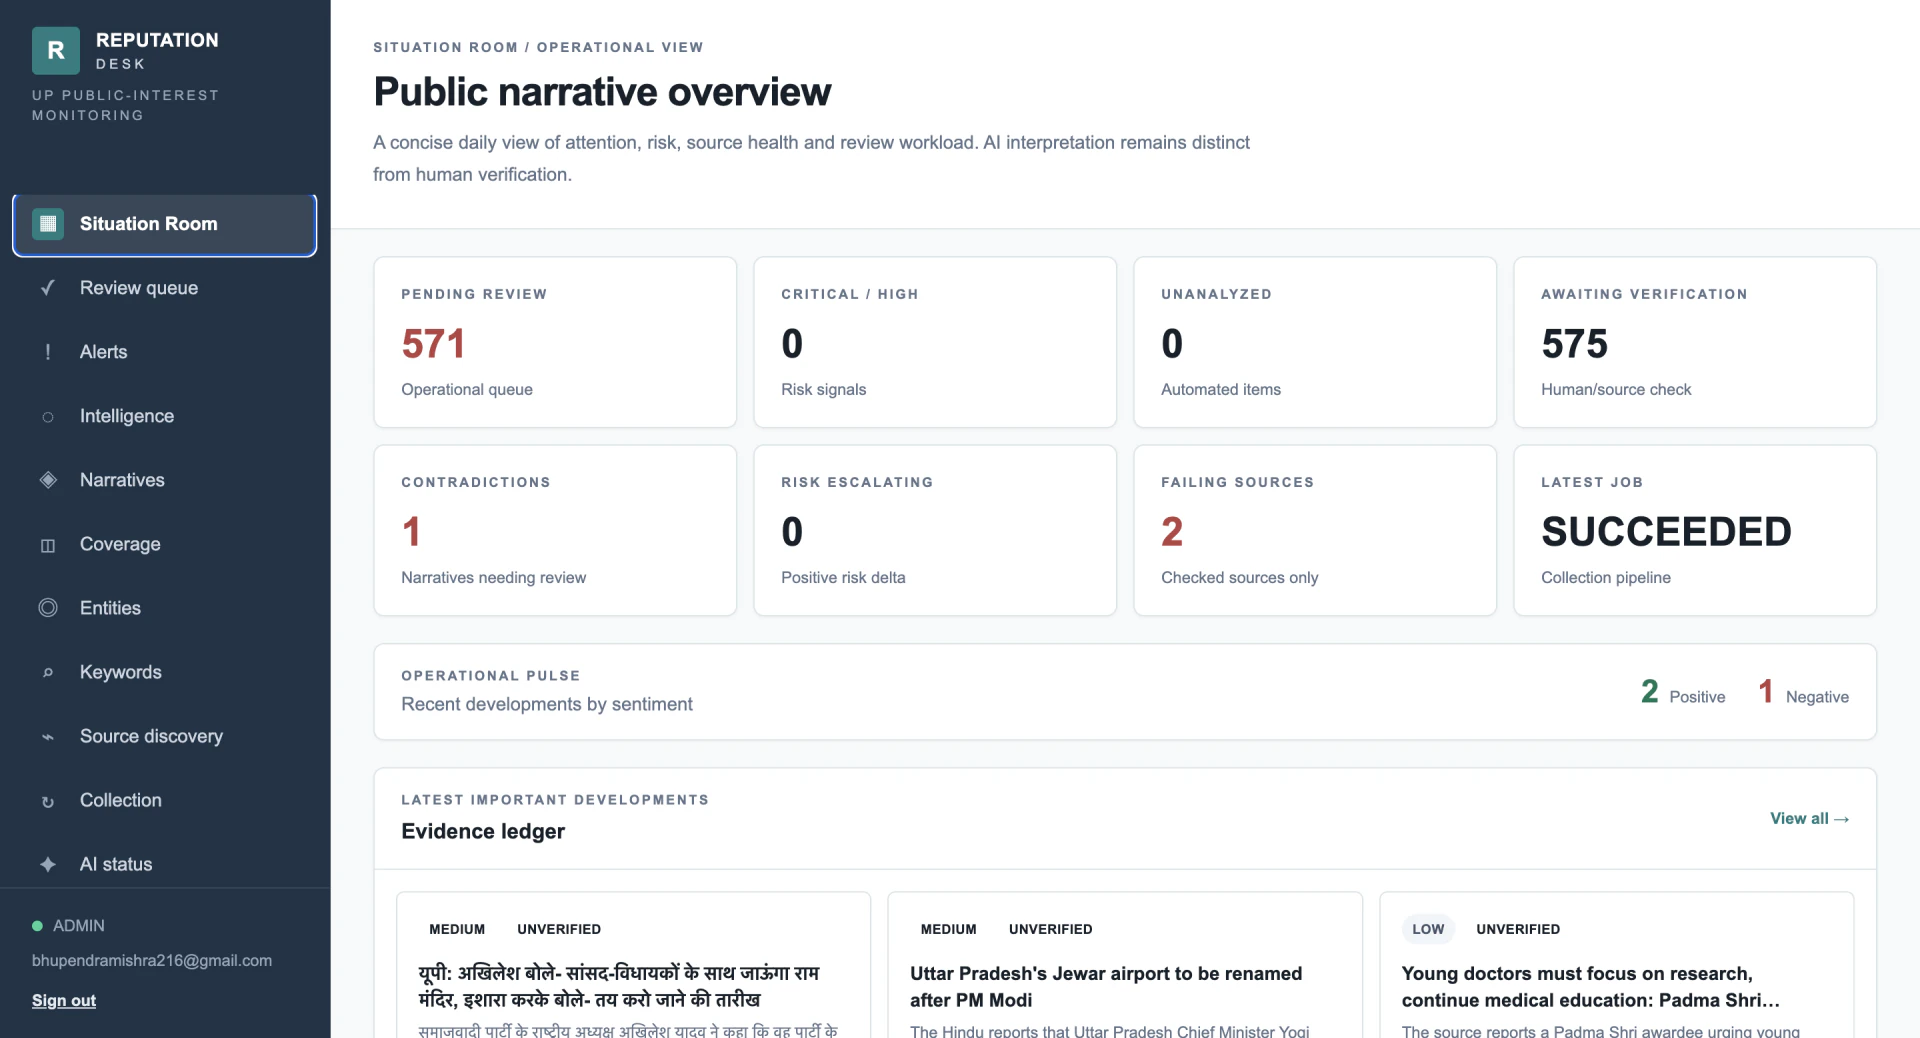Go to Keywords section
The image size is (1920, 1038).
(165, 672)
